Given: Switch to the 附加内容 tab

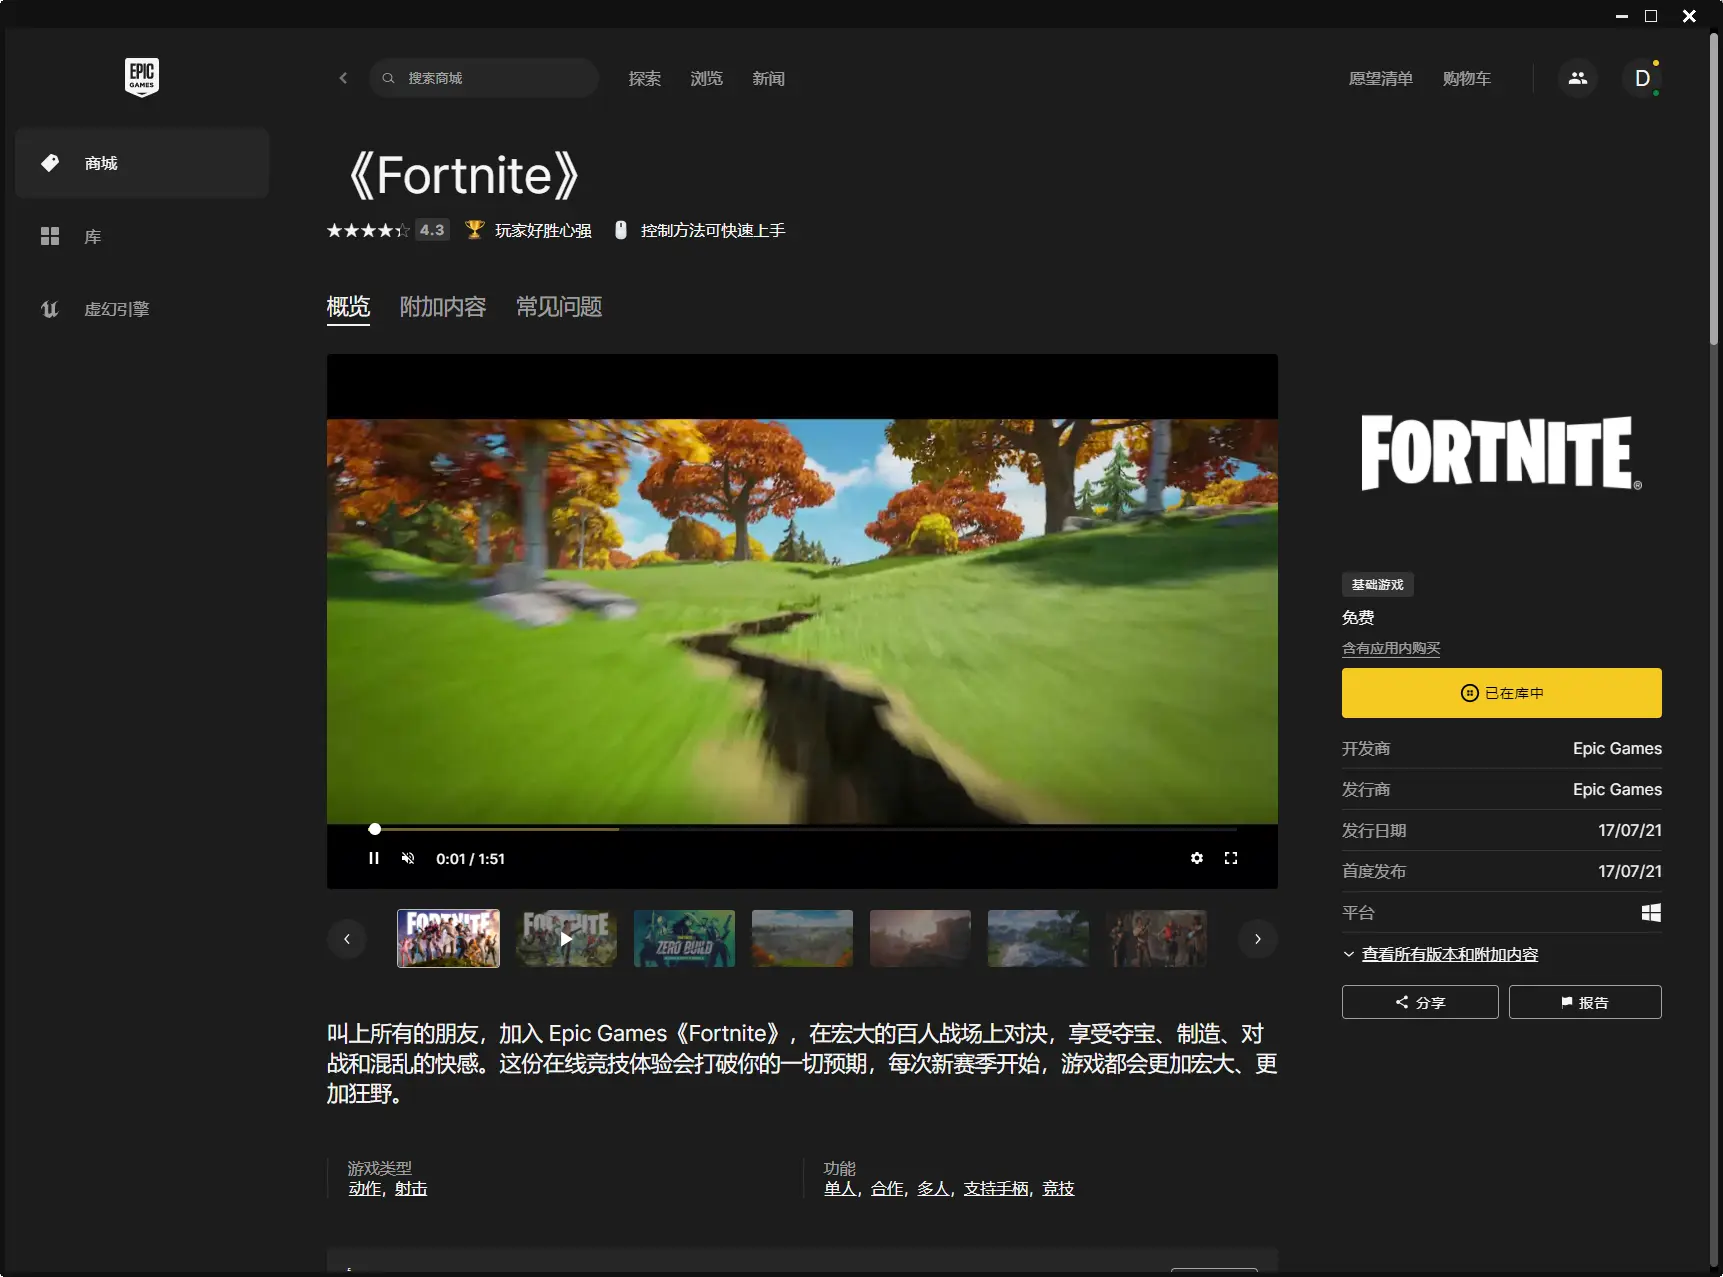Looking at the screenshot, I should 443,307.
